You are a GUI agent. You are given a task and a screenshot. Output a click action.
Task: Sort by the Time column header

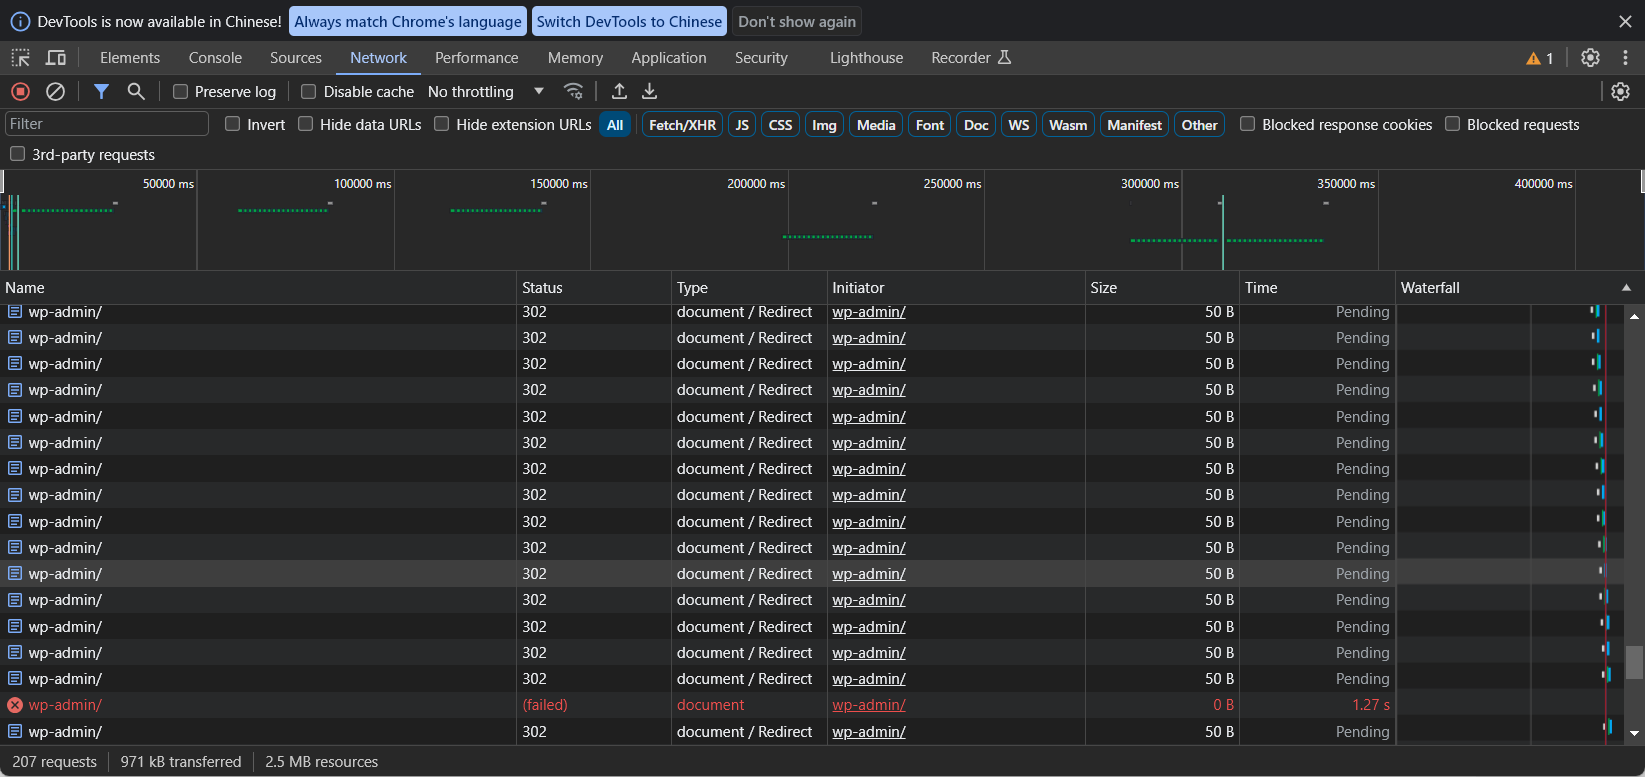1317,287
